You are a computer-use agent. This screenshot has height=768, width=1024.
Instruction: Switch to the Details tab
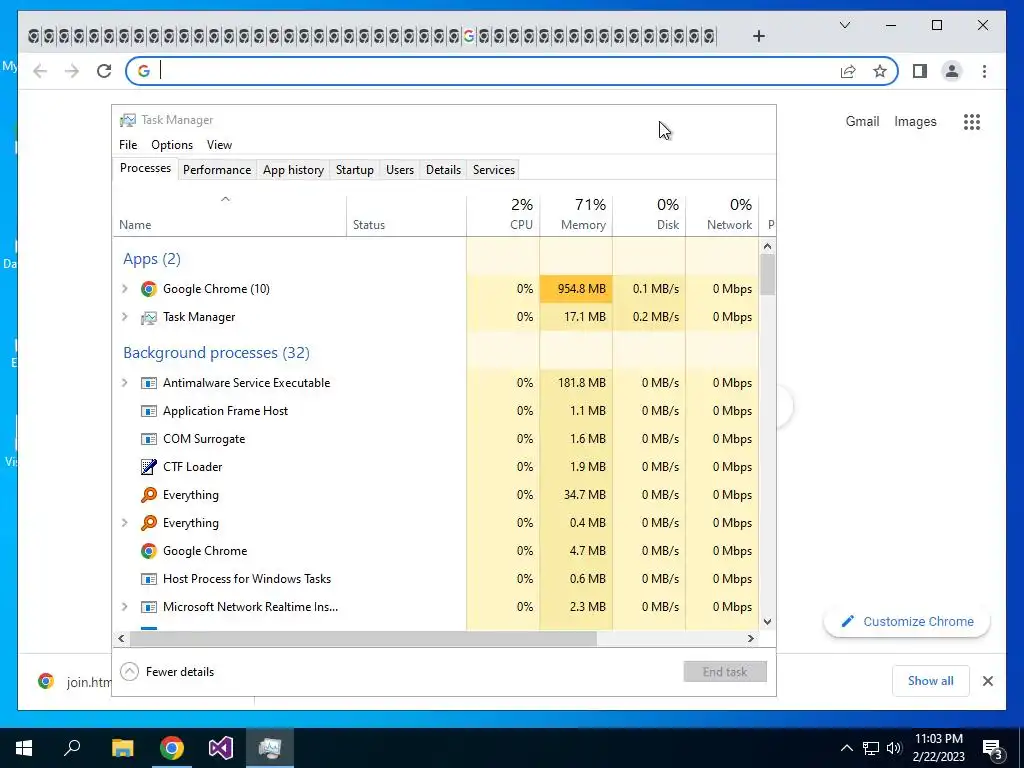click(443, 170)
